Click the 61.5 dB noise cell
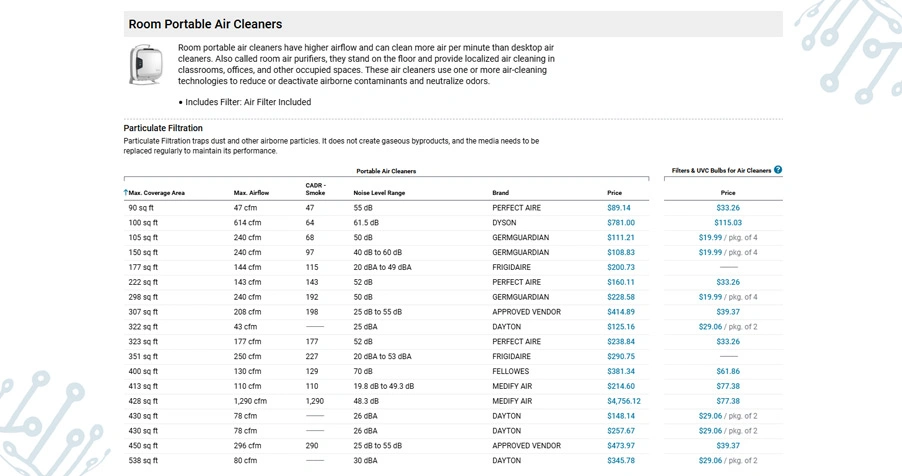This screenshot has width=902, height=476. point(365,223)
